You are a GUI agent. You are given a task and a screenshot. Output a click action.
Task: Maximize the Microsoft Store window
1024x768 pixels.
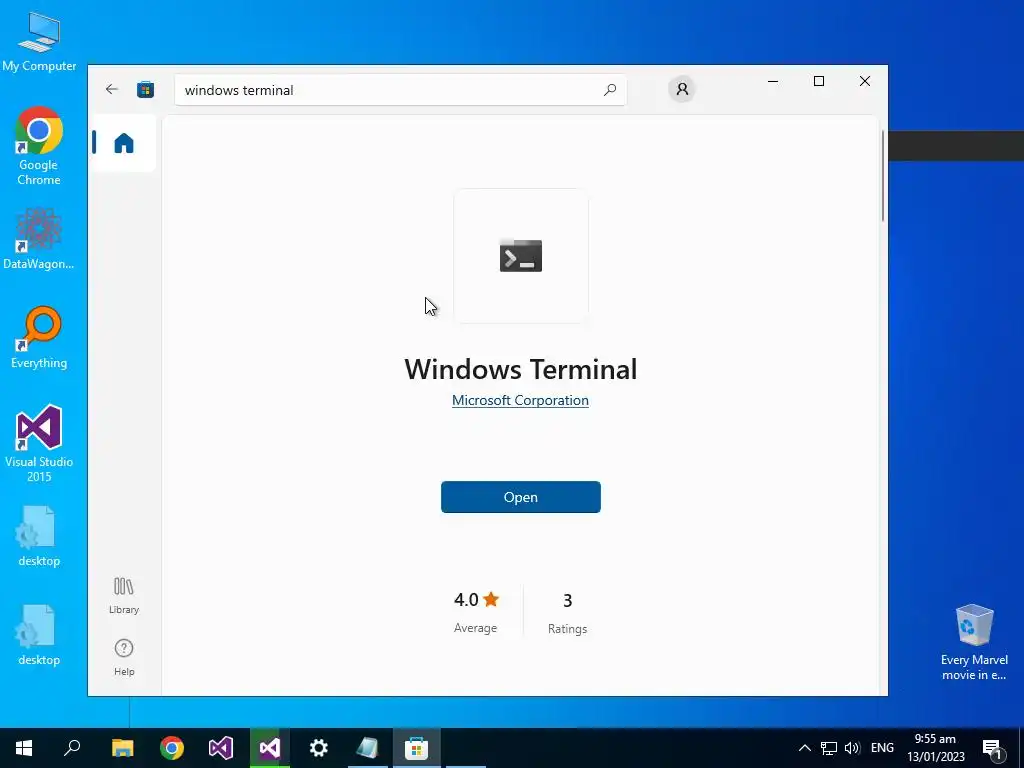click(819, 81)
